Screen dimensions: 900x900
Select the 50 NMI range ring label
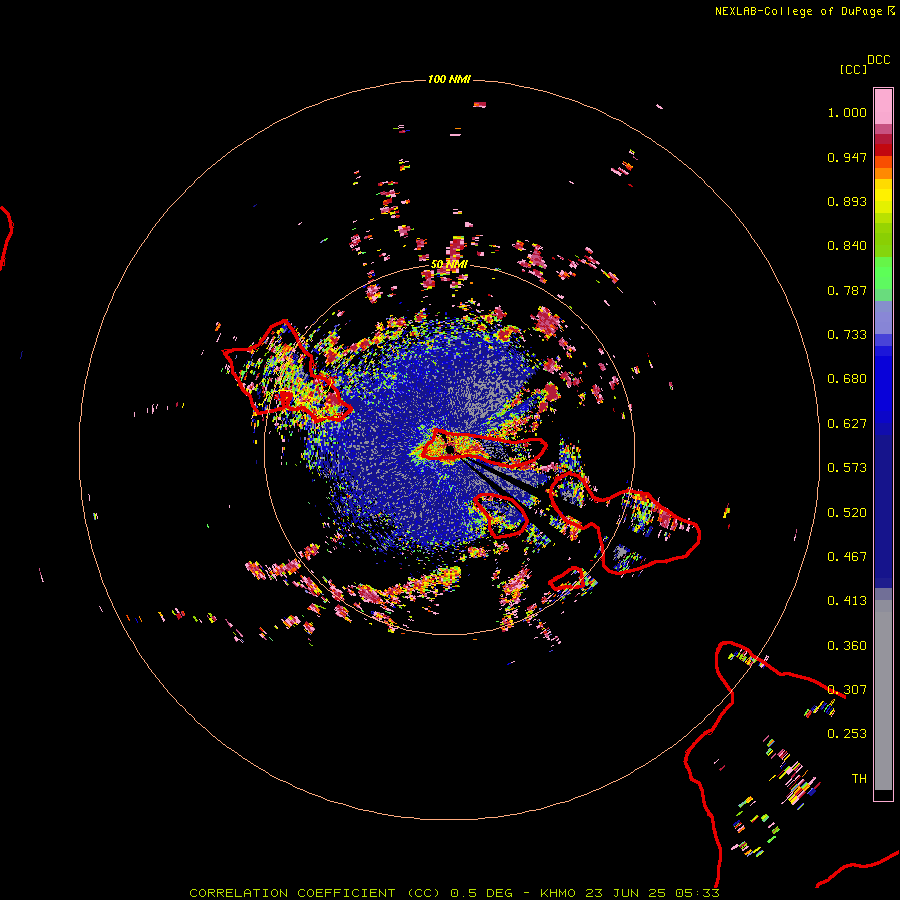(449, 265)
